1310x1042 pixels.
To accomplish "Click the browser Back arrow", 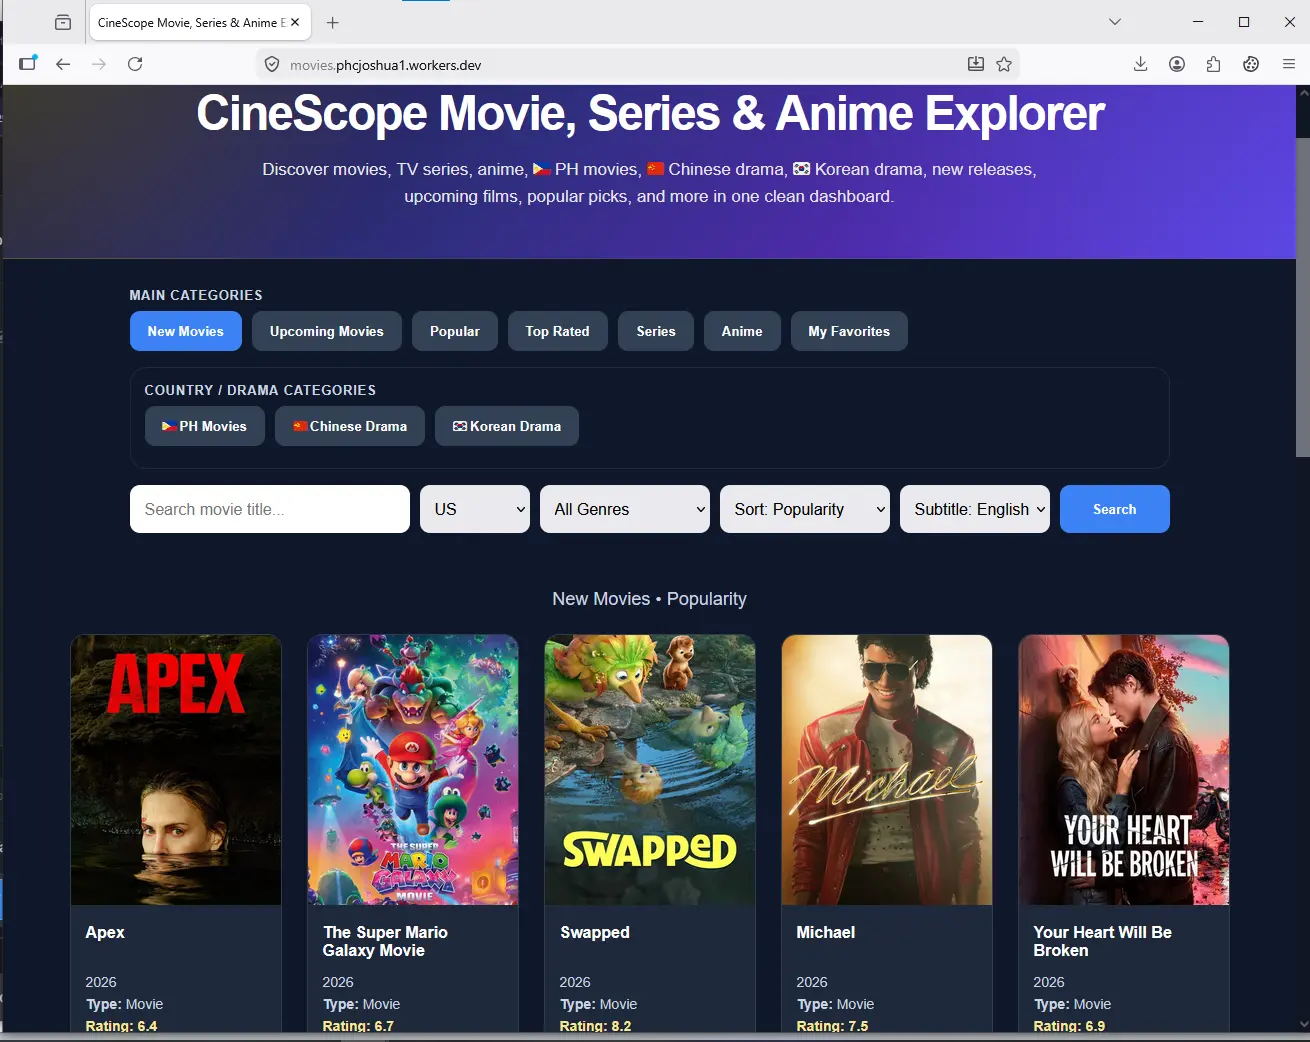I will pyautogui.click(x=63, y=64).
